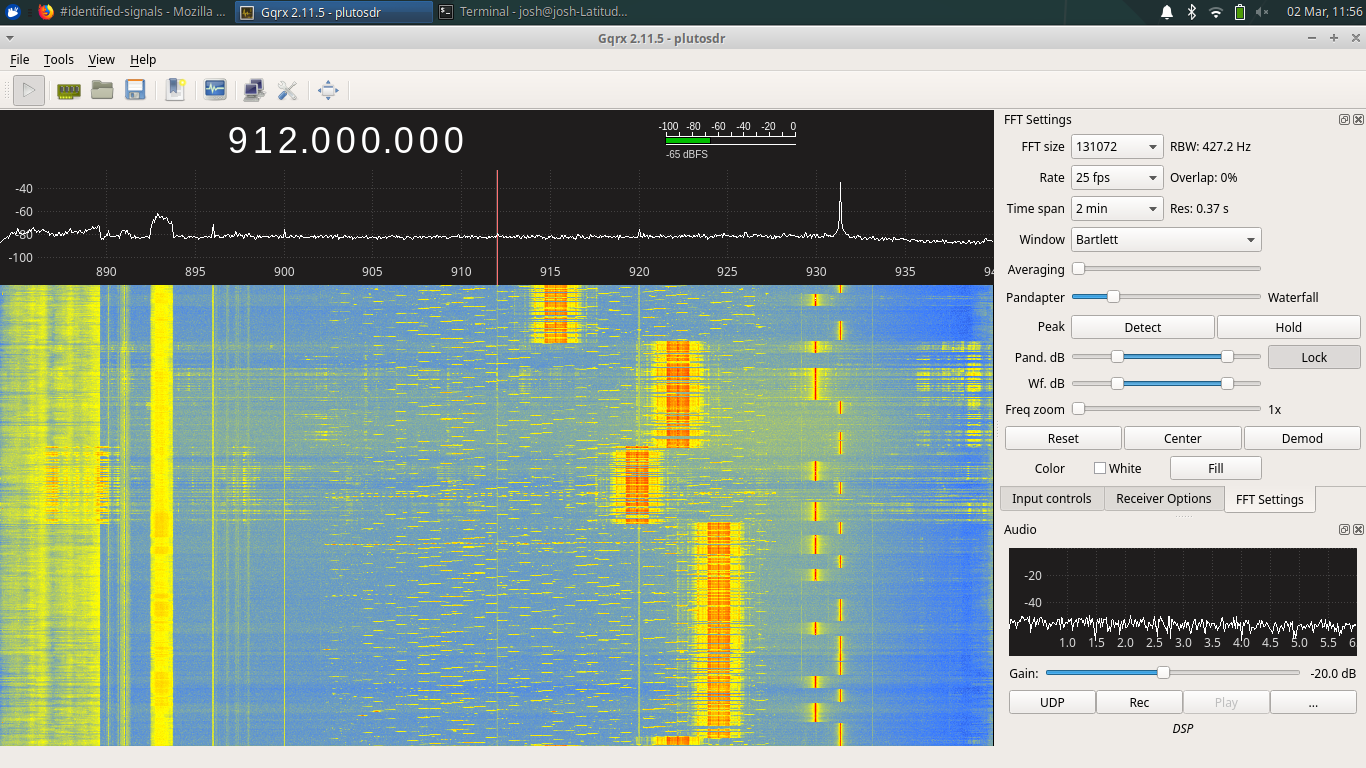Toggle remote control via networked computers icon
1366x768 pixels.
click(x=254, y=90)
